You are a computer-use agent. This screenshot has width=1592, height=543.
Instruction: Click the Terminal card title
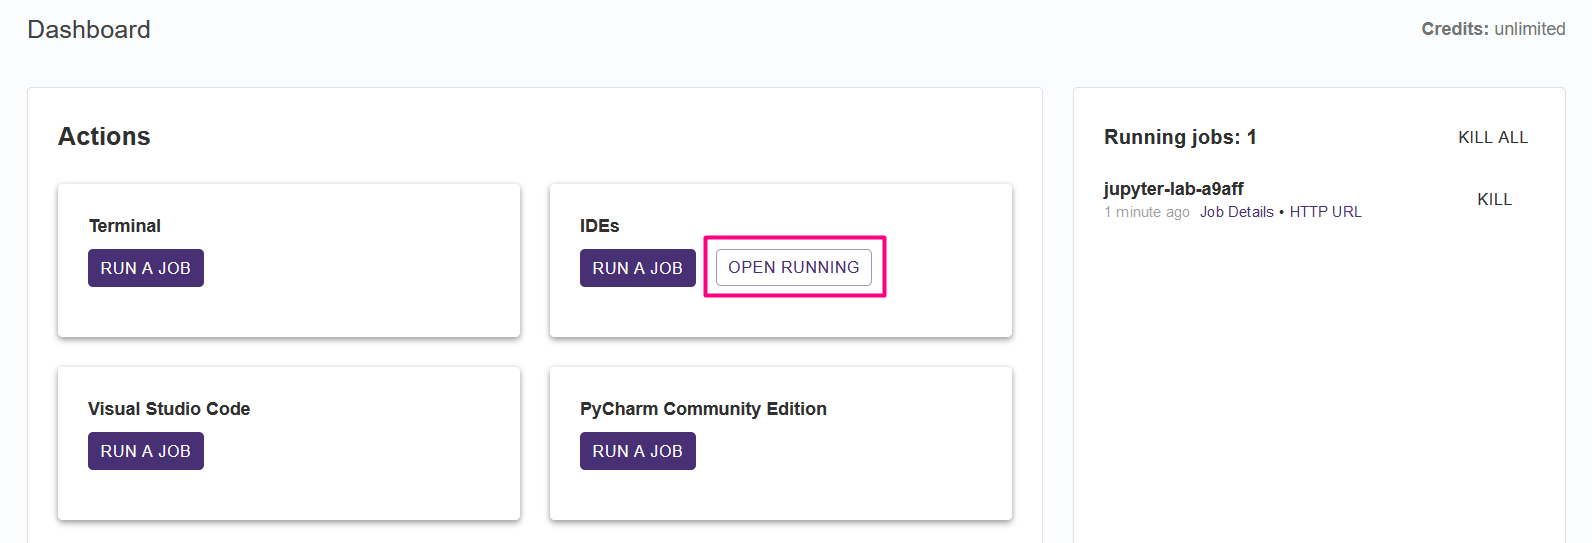pyautogui.click(x=125, y=226)
